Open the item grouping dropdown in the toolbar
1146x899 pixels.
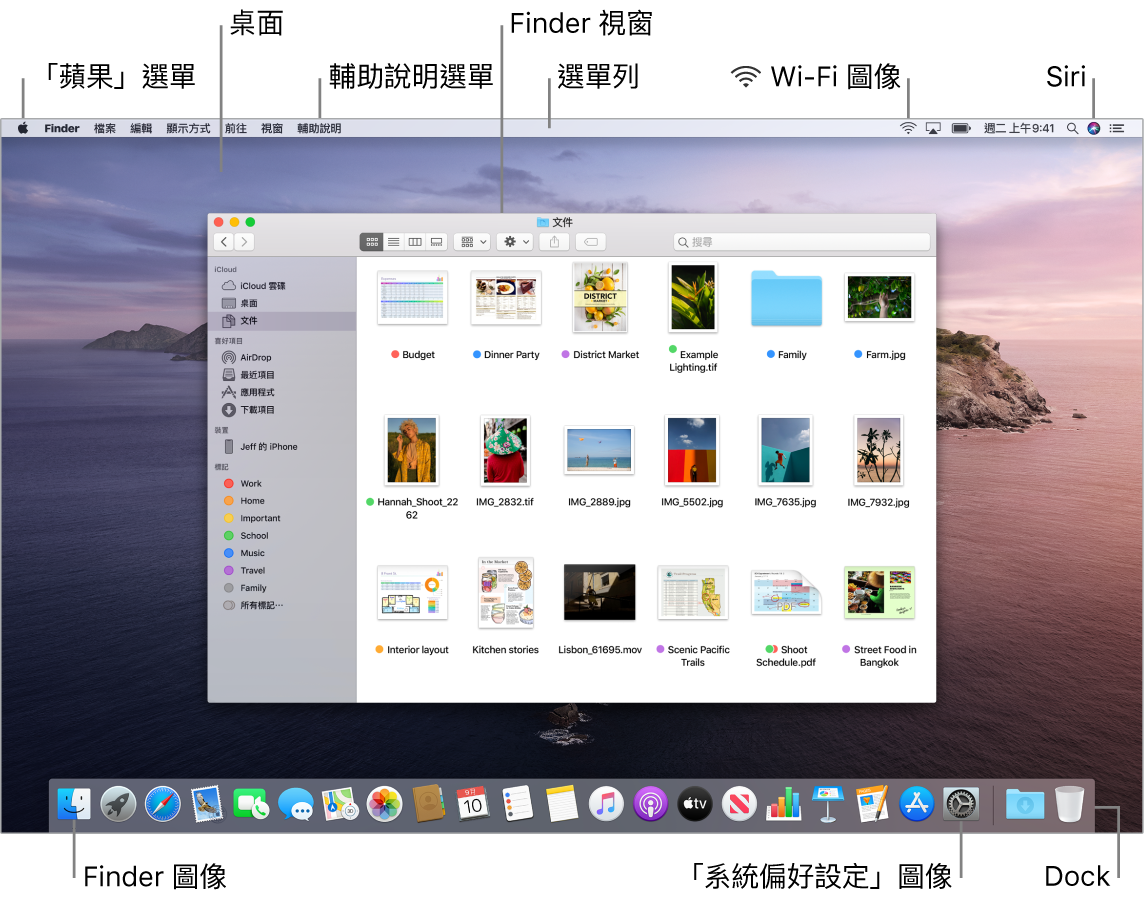pyautogui.click(x=472, y=241)
